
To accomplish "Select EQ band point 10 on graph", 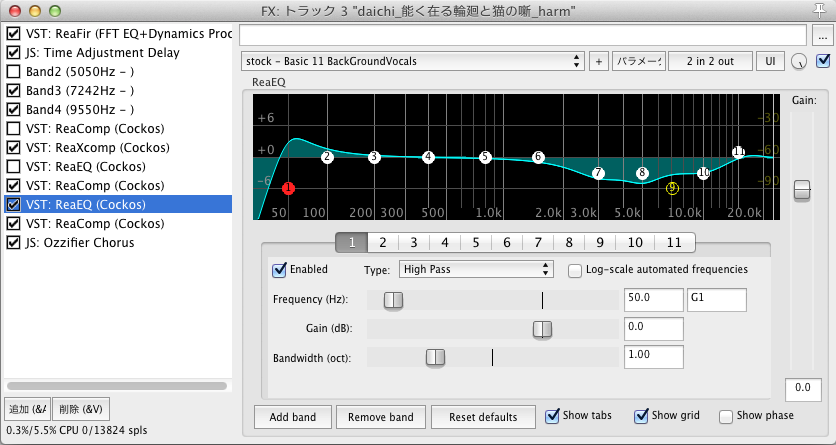I will click(x=703, y=173).
